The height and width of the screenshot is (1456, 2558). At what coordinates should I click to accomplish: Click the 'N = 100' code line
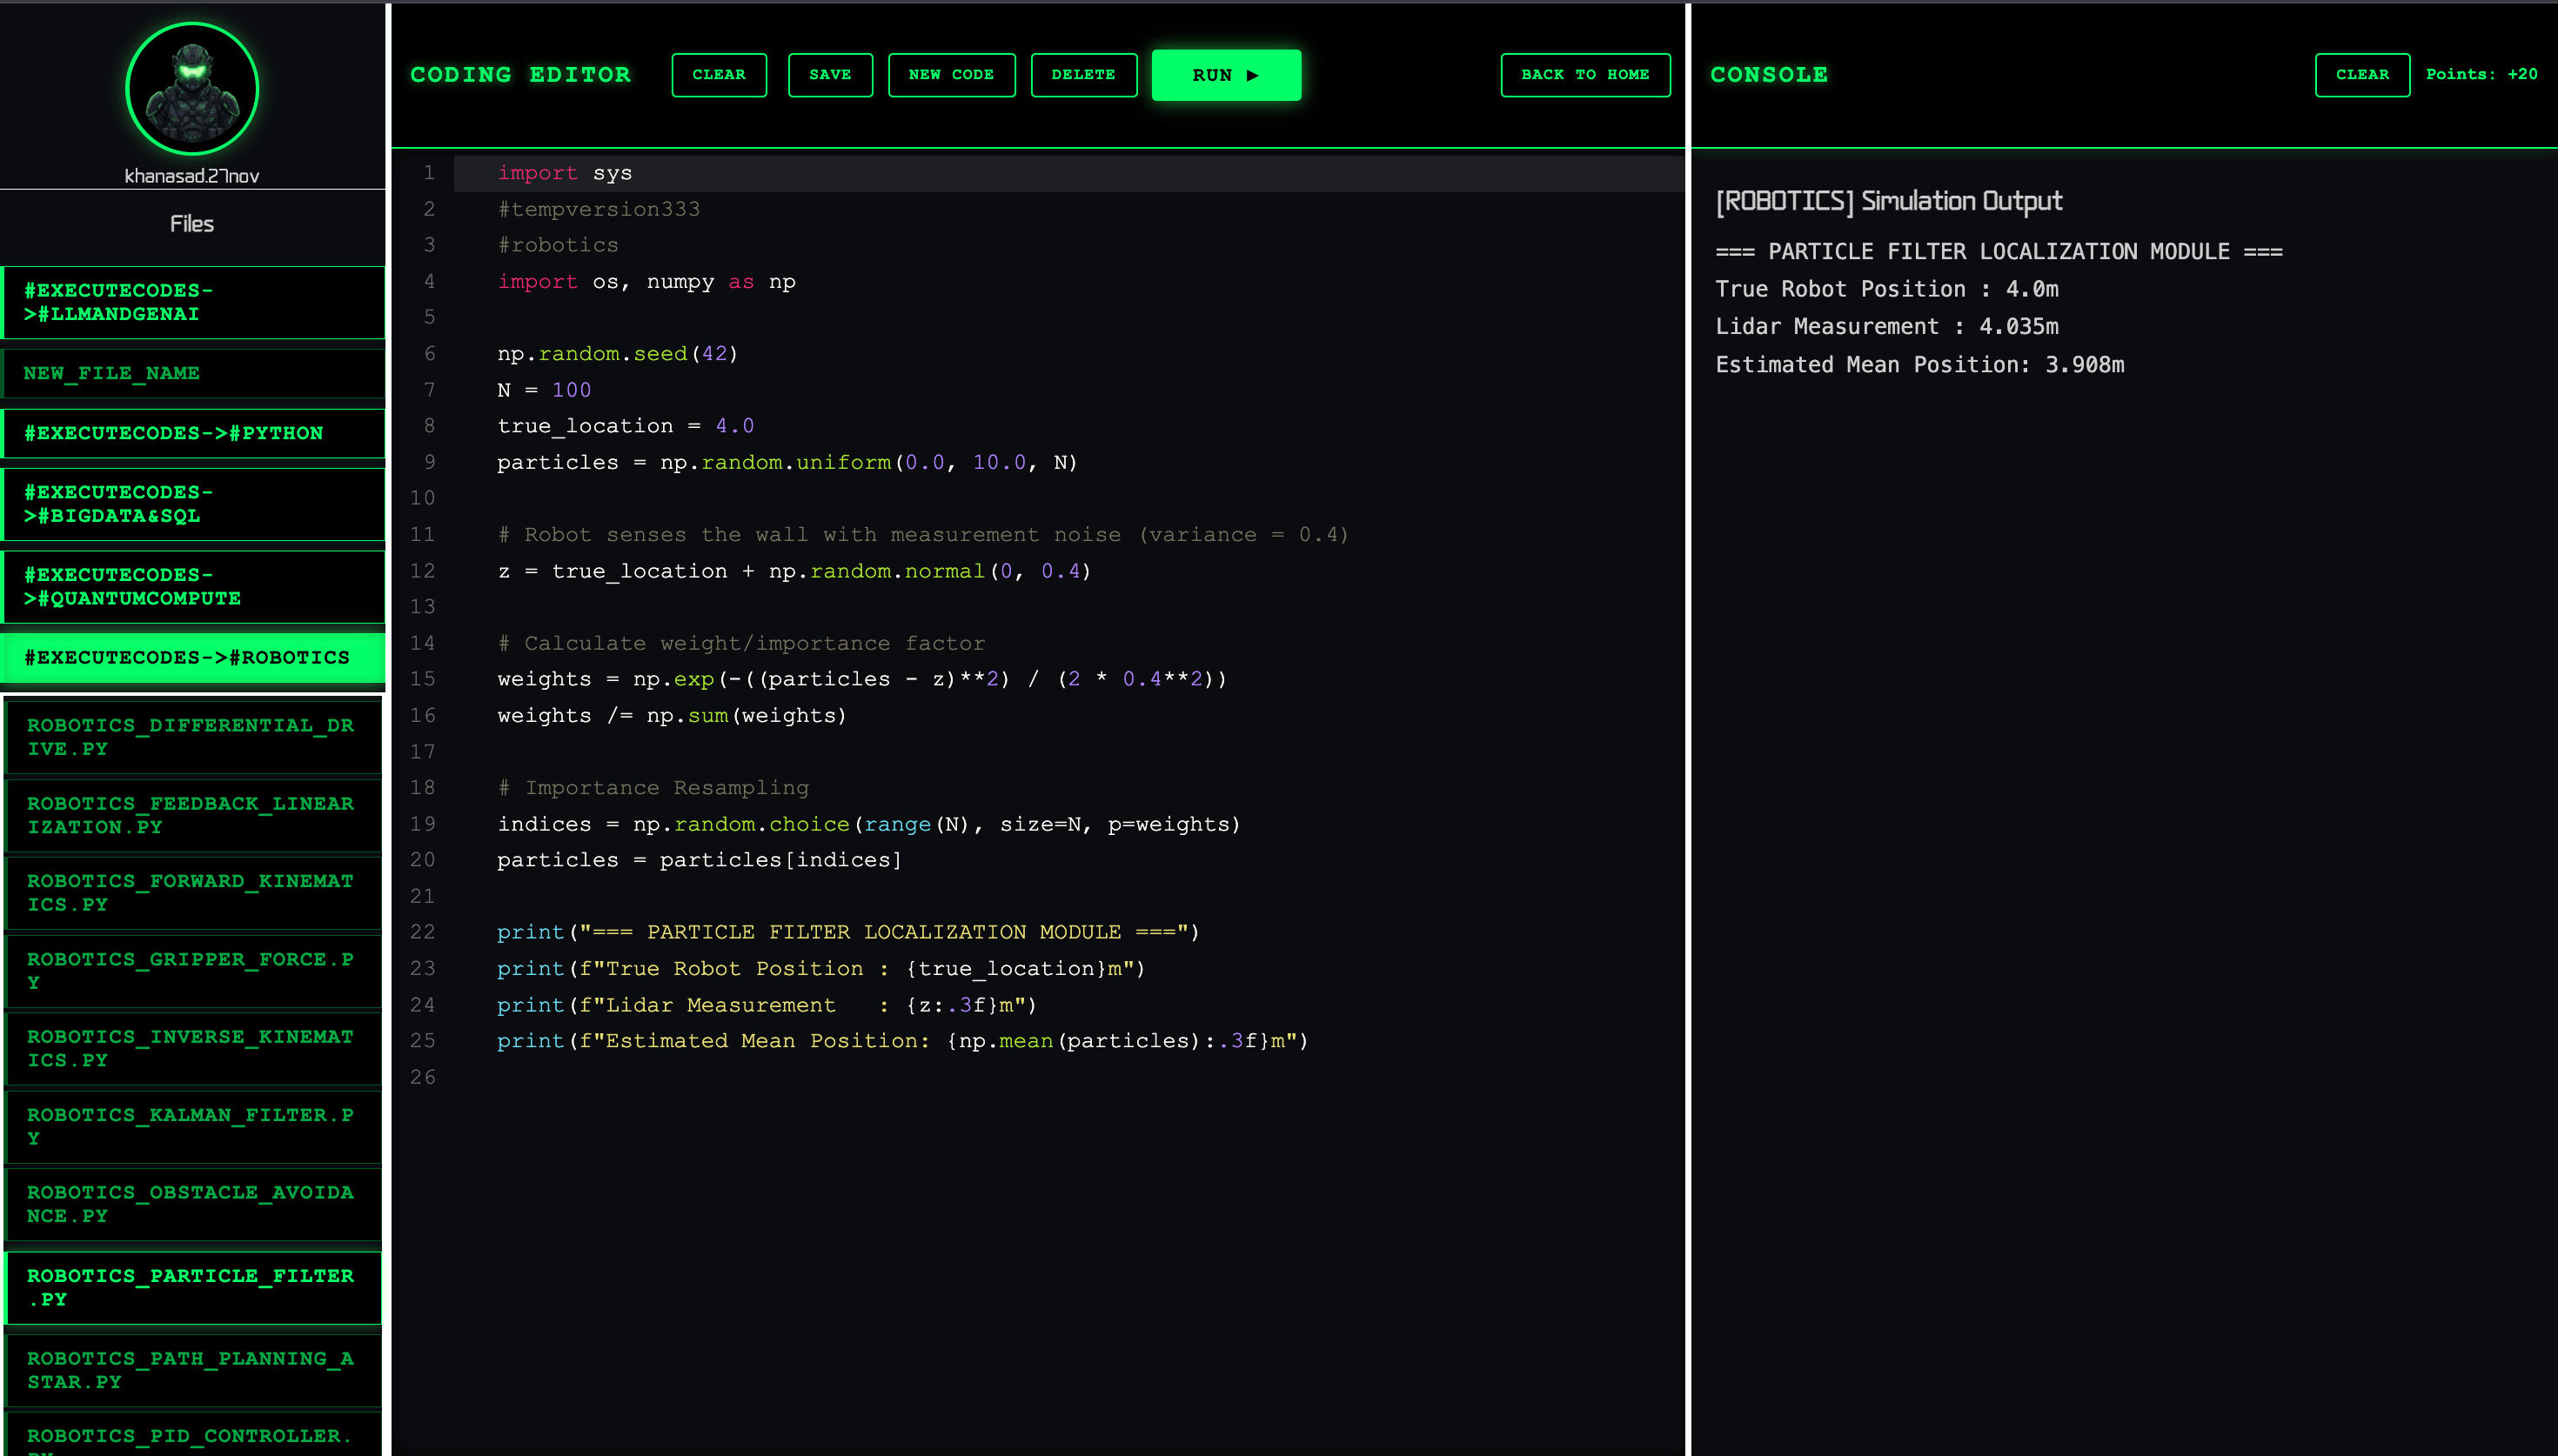click(x=544, y=390)
